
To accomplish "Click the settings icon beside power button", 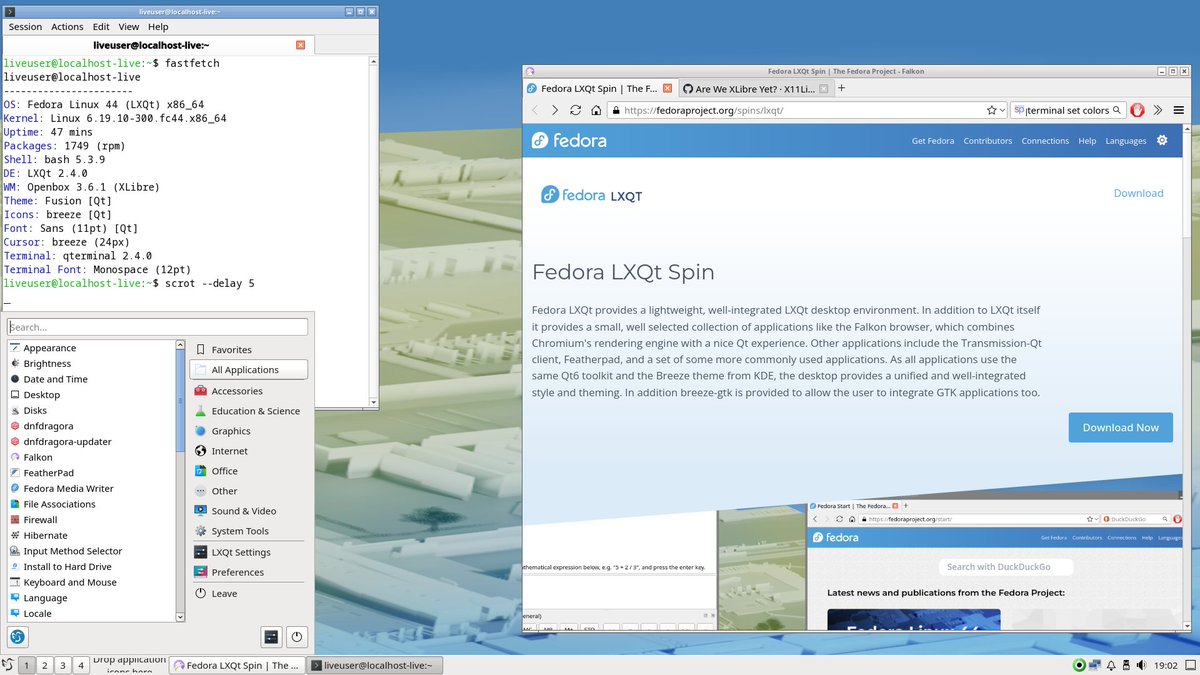I will pos(271,636).
